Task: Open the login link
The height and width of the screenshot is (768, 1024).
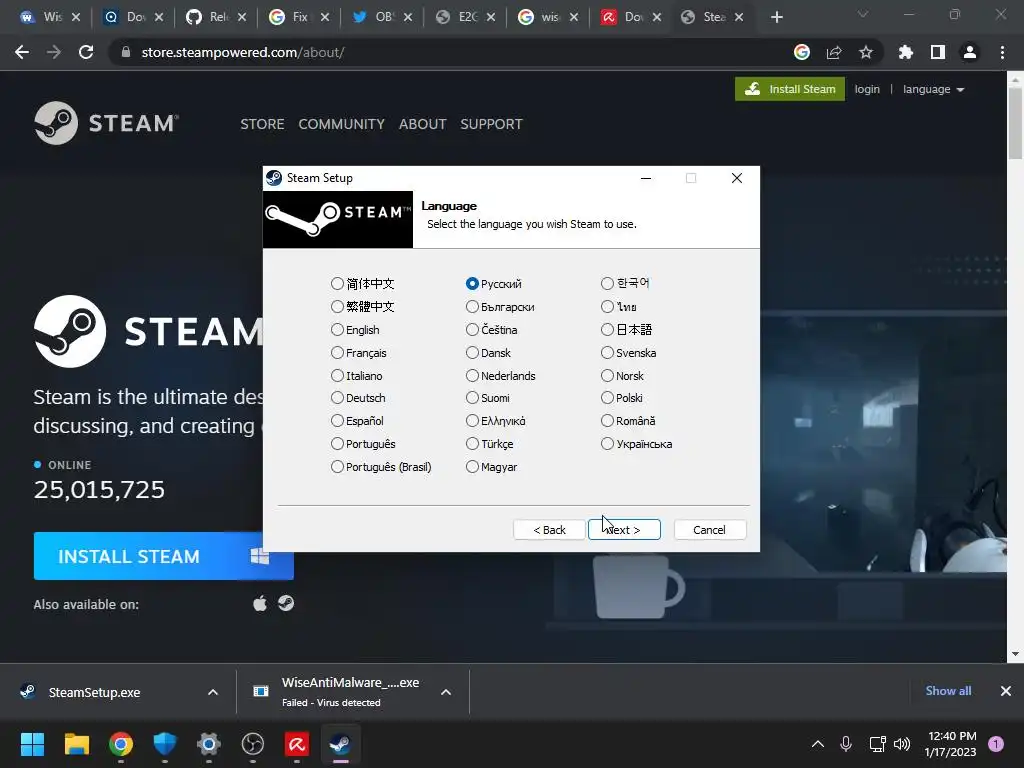Action: (x=867, y=89)
